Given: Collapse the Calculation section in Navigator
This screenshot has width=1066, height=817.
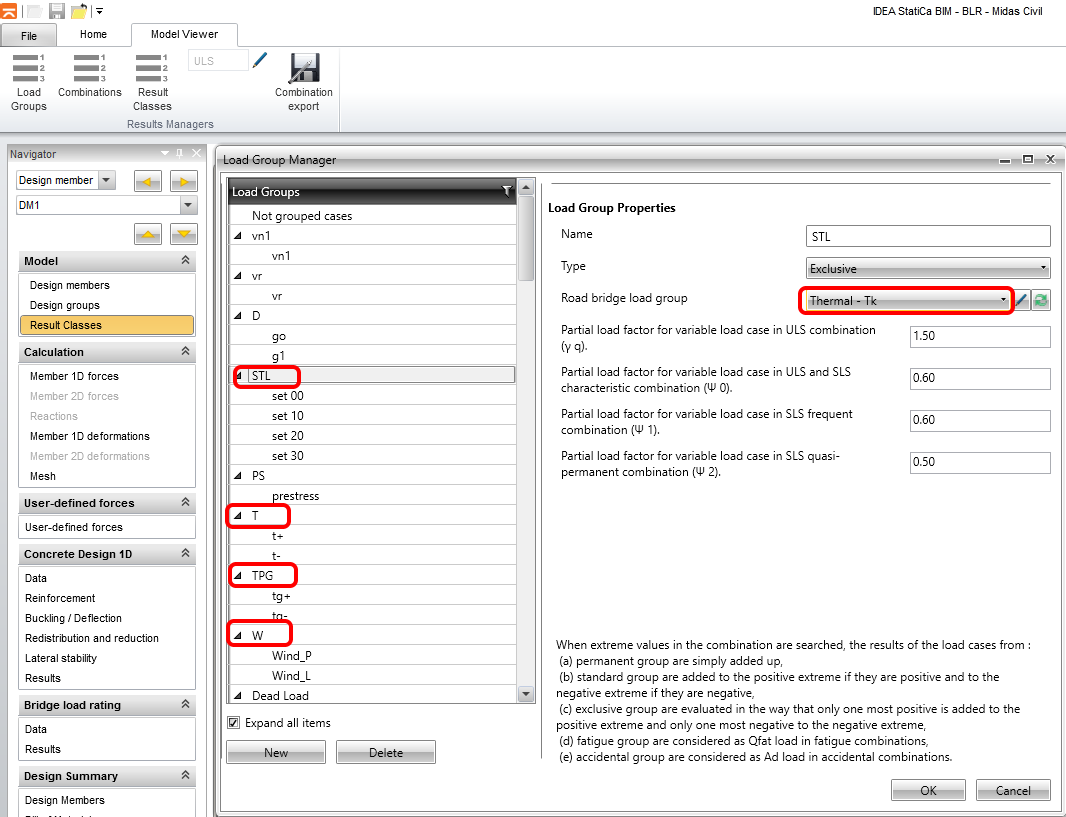Looking at the screenshot, I should point(185,352).
